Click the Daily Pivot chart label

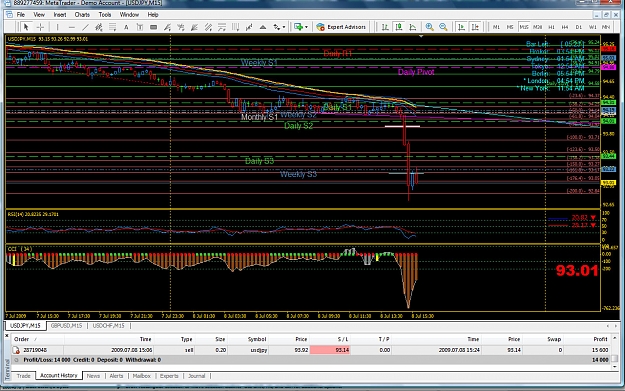click(x=416, y=72)
